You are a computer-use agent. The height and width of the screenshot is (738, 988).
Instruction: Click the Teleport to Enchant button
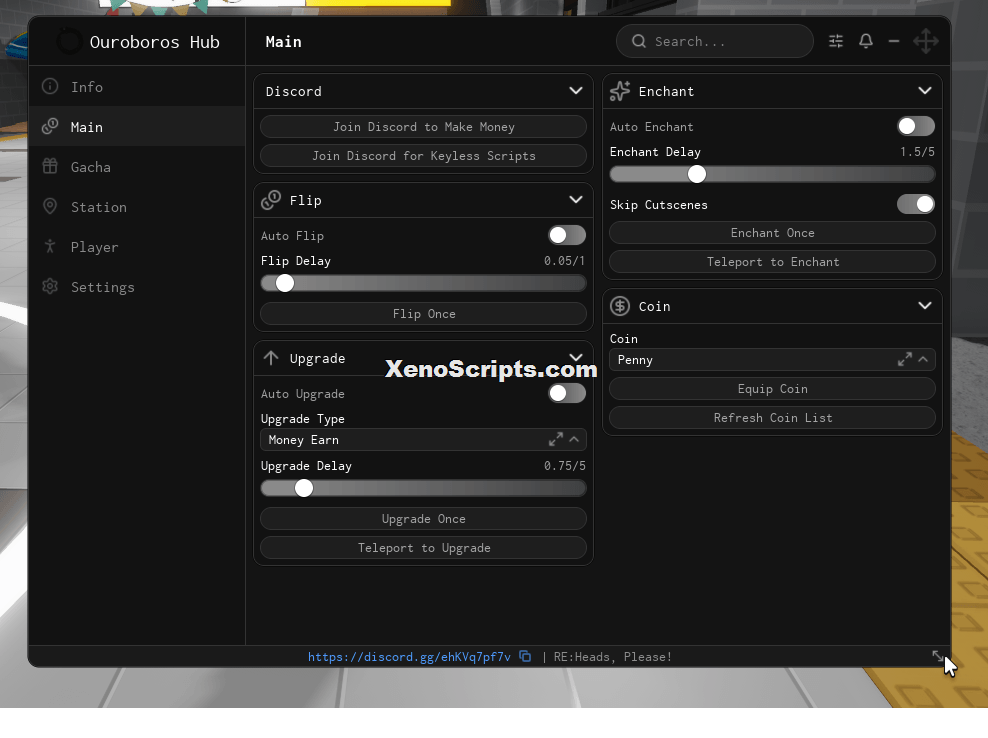773,262
